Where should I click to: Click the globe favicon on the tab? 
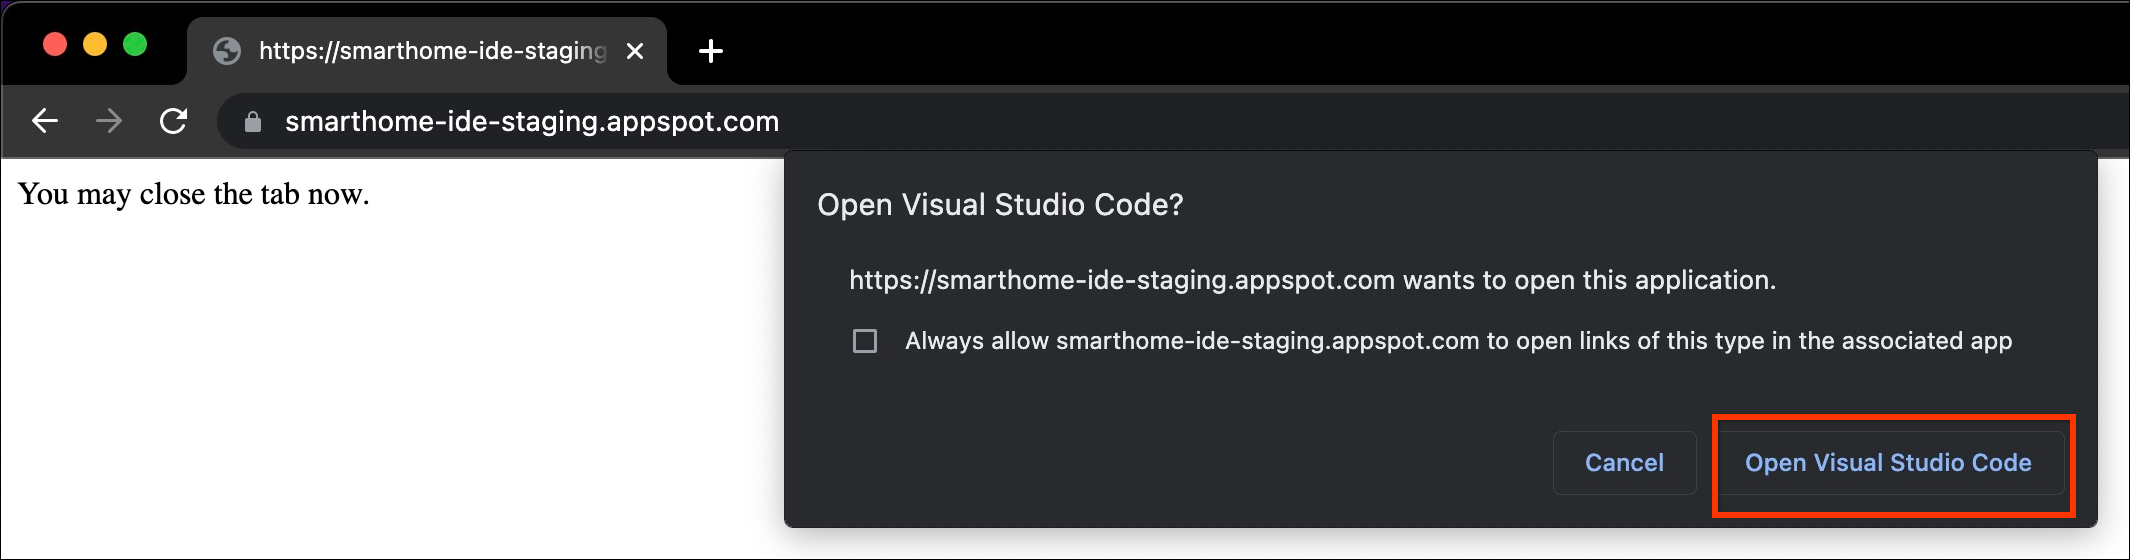[x=227, y=51]
